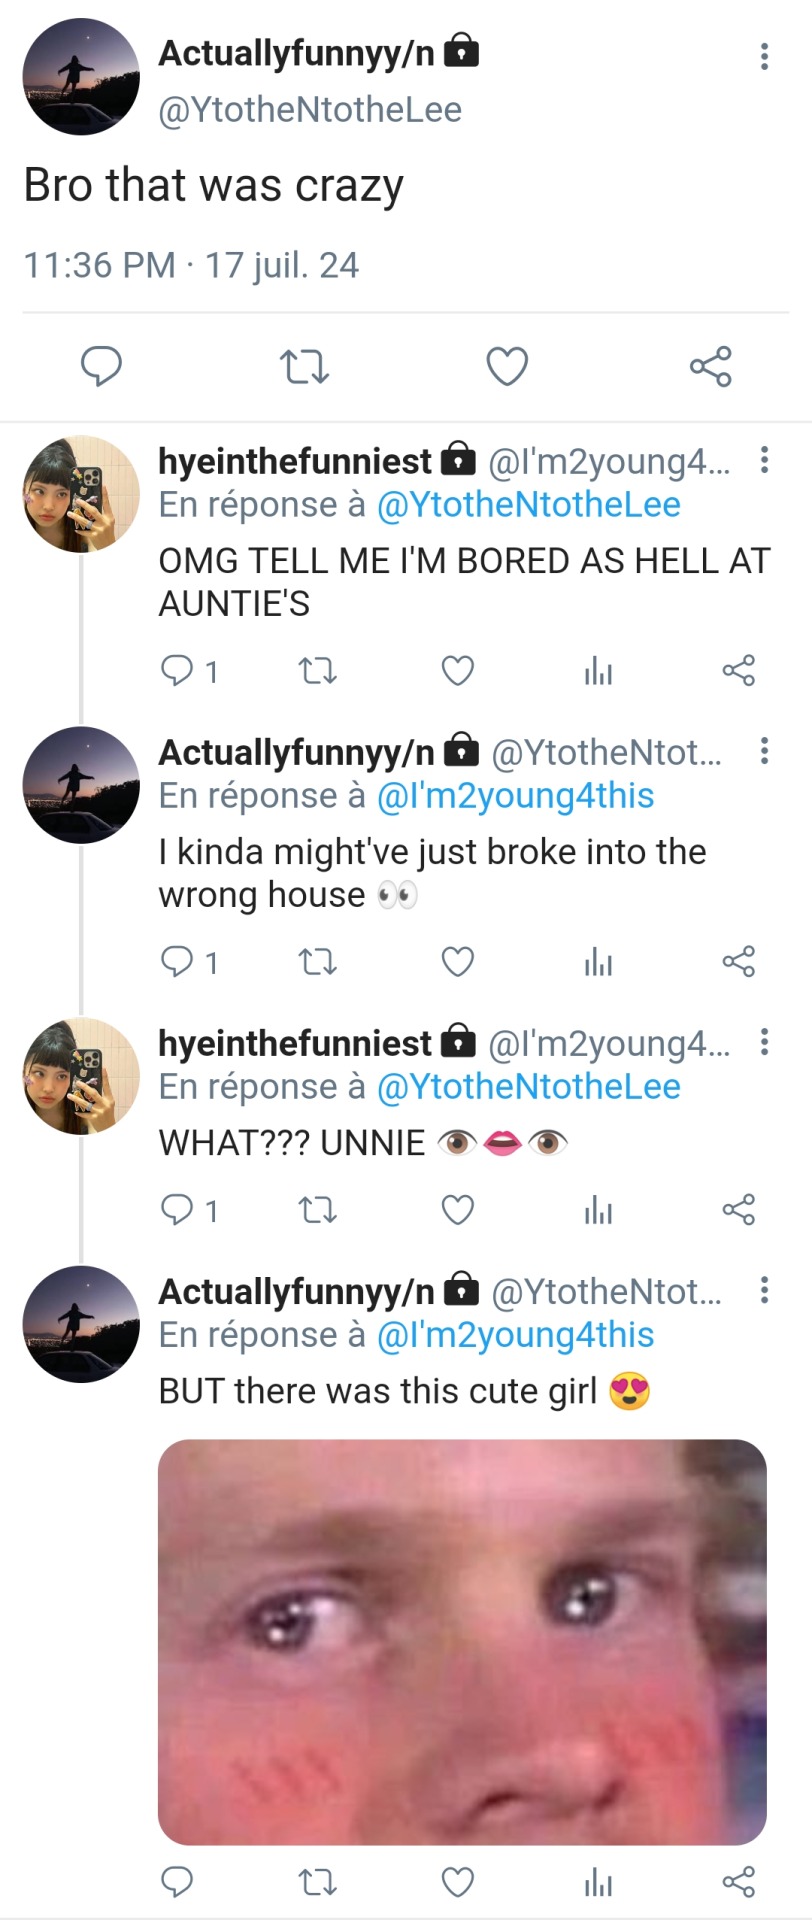Viewport: 812px width, 1920px height.
Task: Share the main tweet by Actuallyfunnyy/n
Action: pyautogui.click(x=710, y=366)
